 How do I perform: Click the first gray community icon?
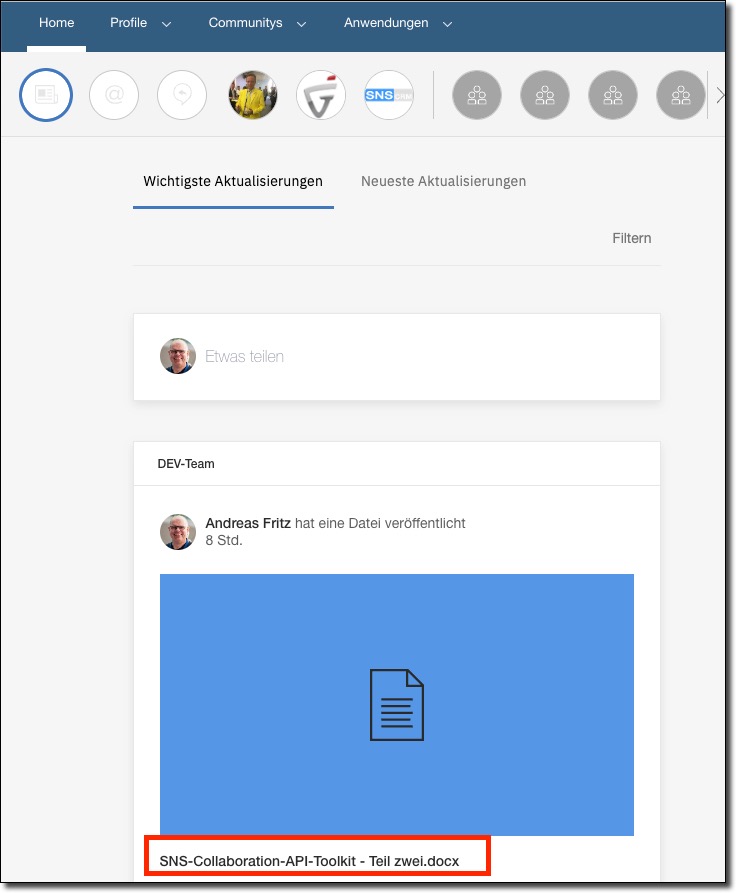pyautogui.click(x=477, y=96)
